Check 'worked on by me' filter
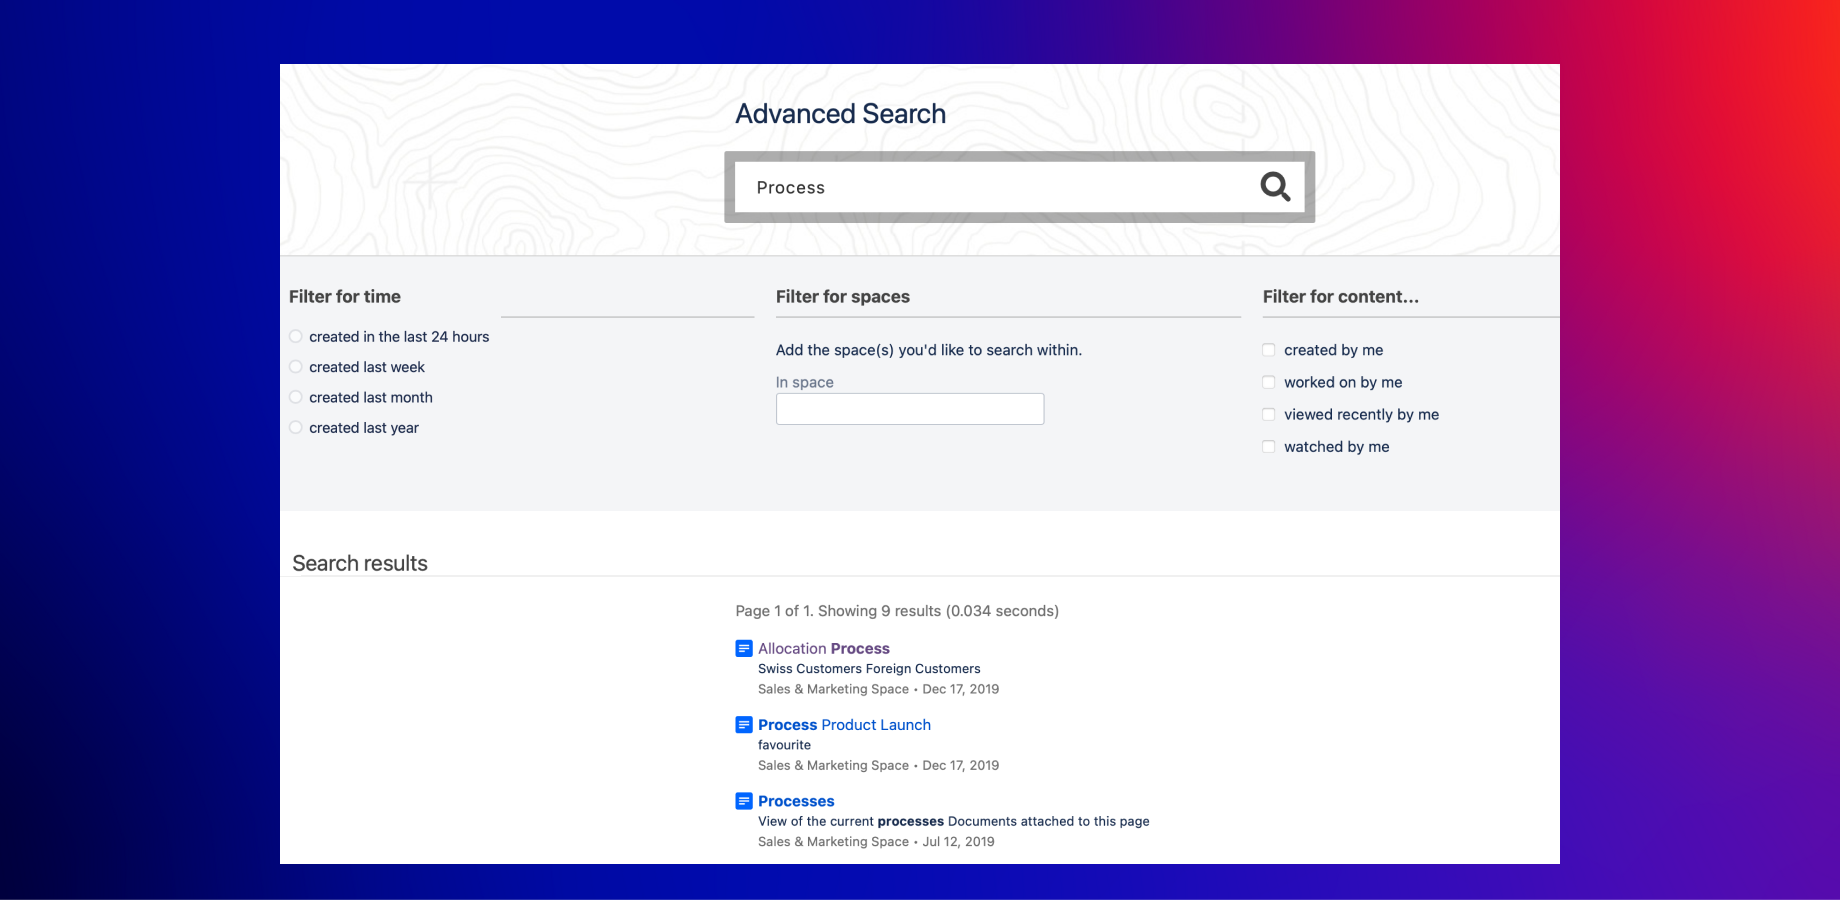The width and height of the screenshot is (1840, 900). [1269, 382]
